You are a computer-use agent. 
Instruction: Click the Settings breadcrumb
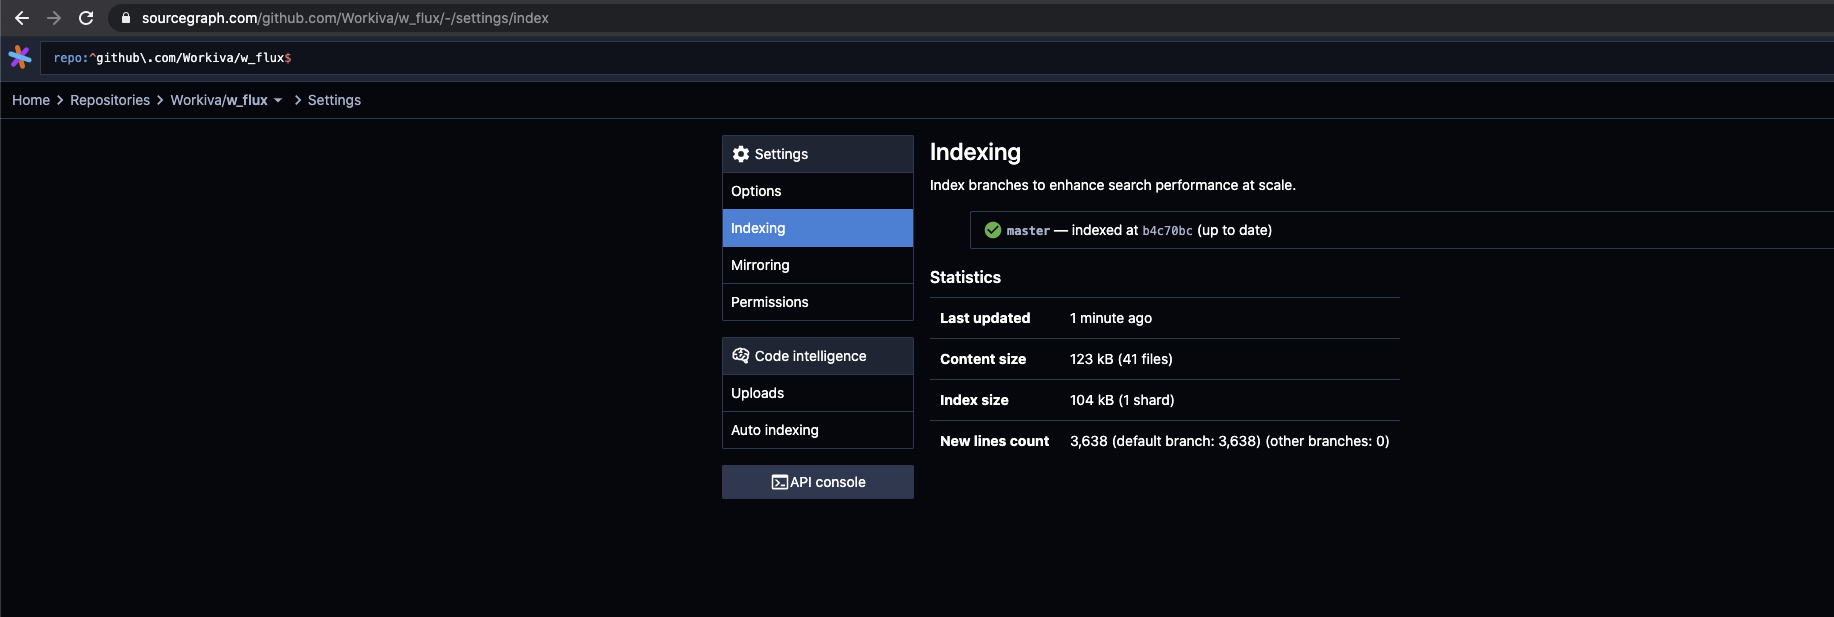[334, 100]
